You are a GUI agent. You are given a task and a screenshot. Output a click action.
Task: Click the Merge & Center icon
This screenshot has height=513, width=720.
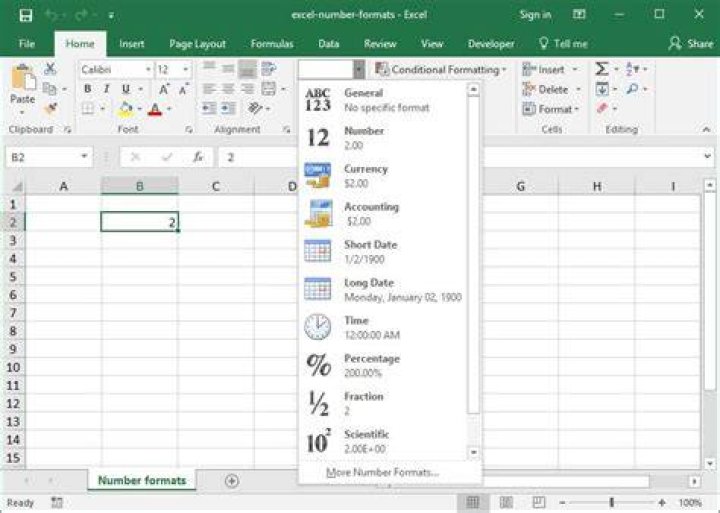[268, 89]
